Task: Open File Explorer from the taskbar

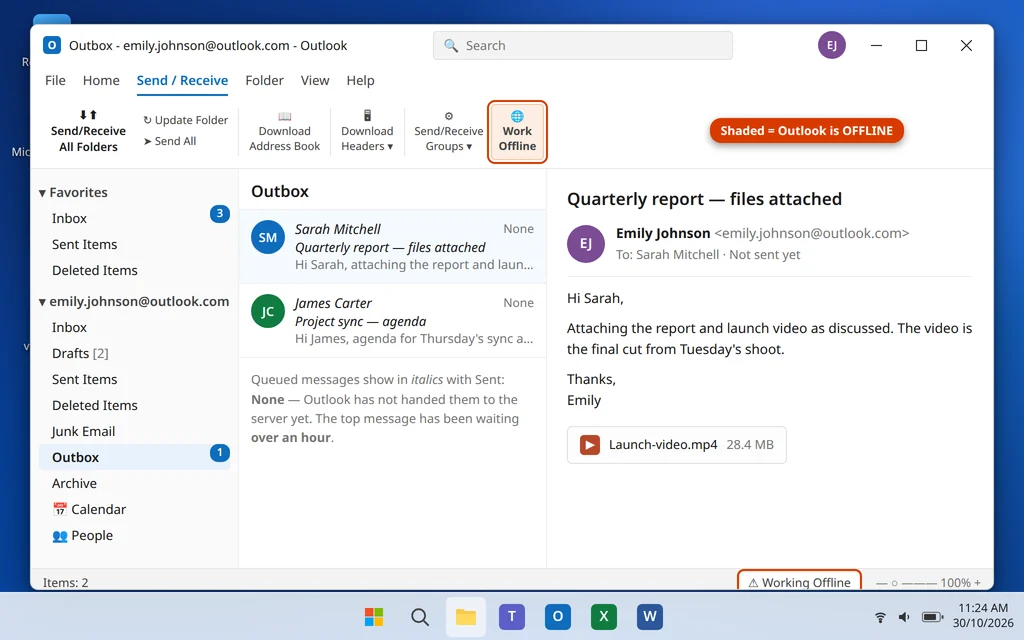Action: (x=466, y=616)
